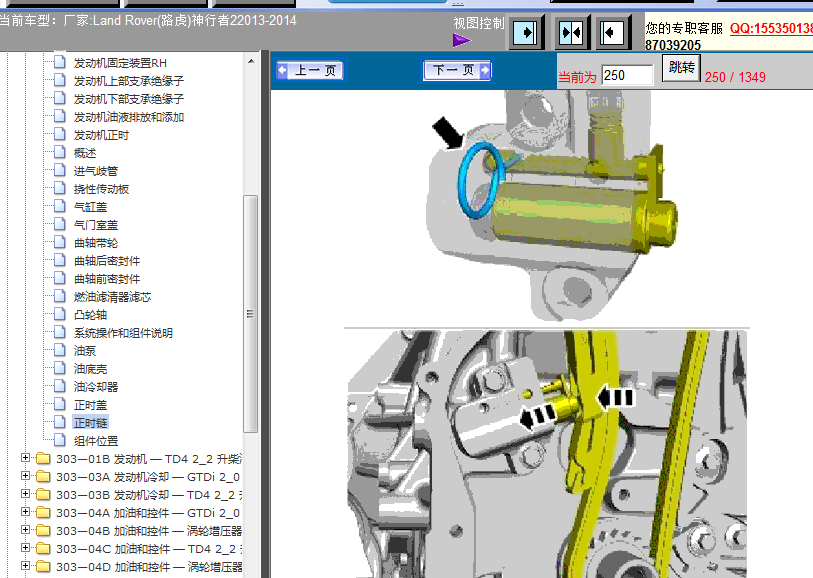Image resolution: width=813 pixels, height=578 pixels.
Task: Open document 凸轮轴
Action: point(90,315)
